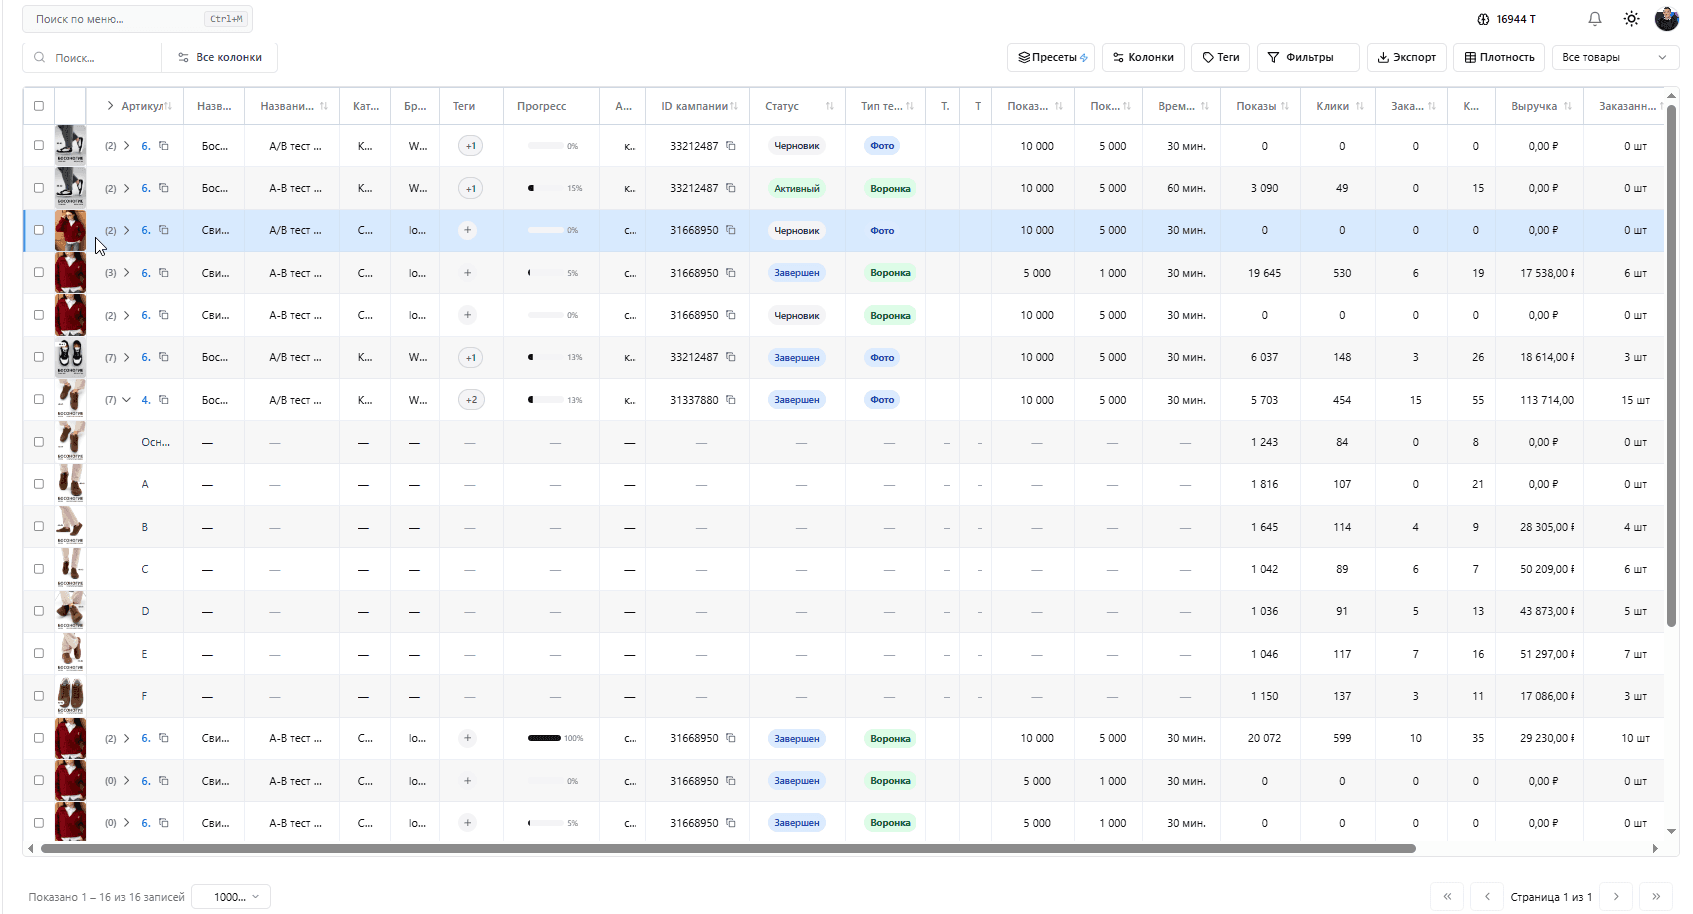1693x914 pixels.
Task: Open the Все товары dropdown
Action: (x=1614, y=57)
